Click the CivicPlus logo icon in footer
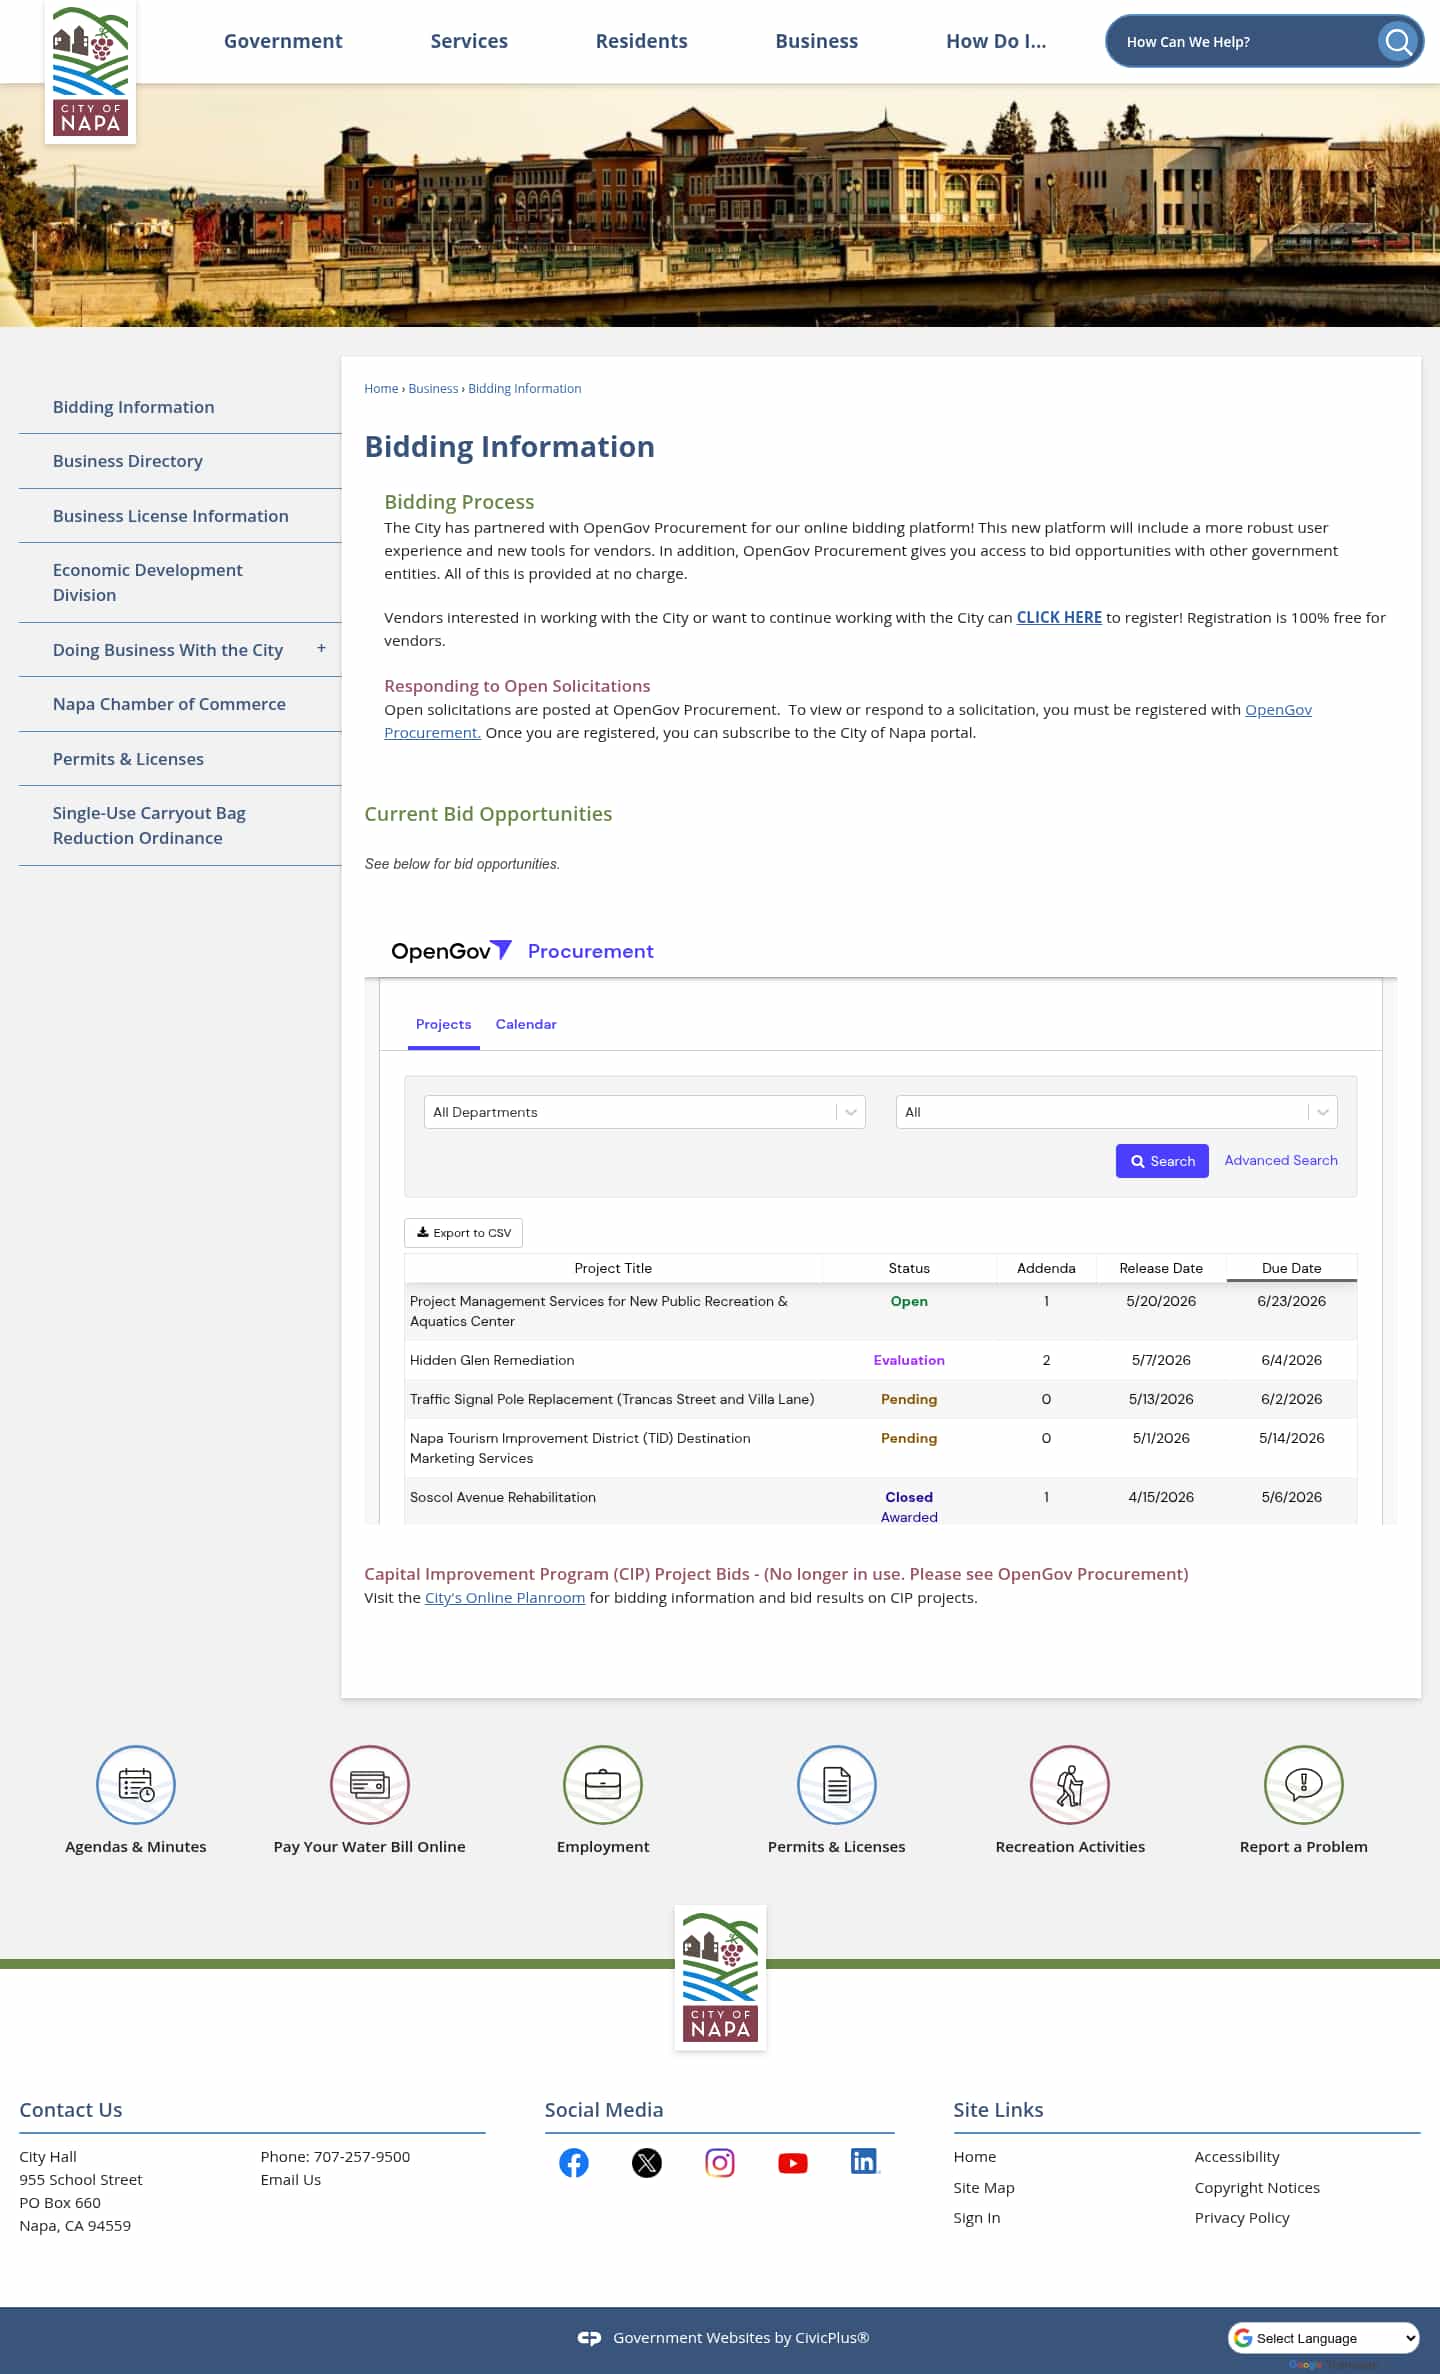1440x2374 pixels. tap(589, 2338)
